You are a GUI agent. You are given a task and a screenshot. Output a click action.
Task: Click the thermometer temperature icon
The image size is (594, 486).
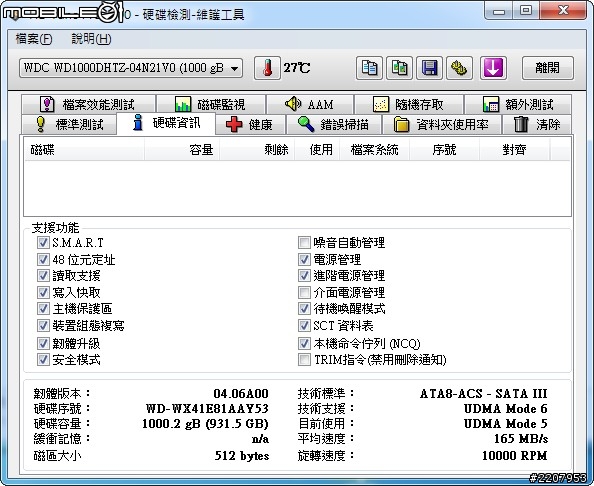point(267,68)
